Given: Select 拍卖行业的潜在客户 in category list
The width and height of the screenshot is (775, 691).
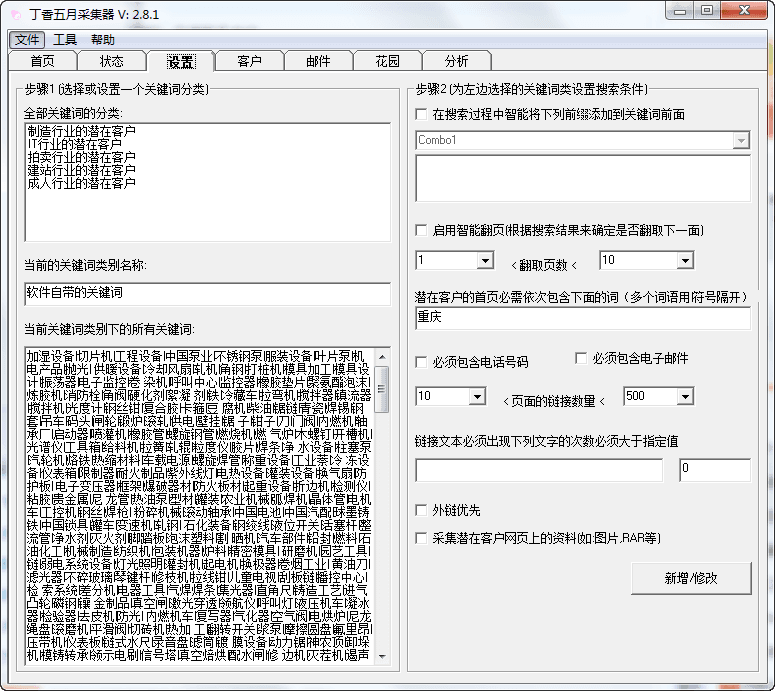Looking at the screenshot, I should pos(82,158).
